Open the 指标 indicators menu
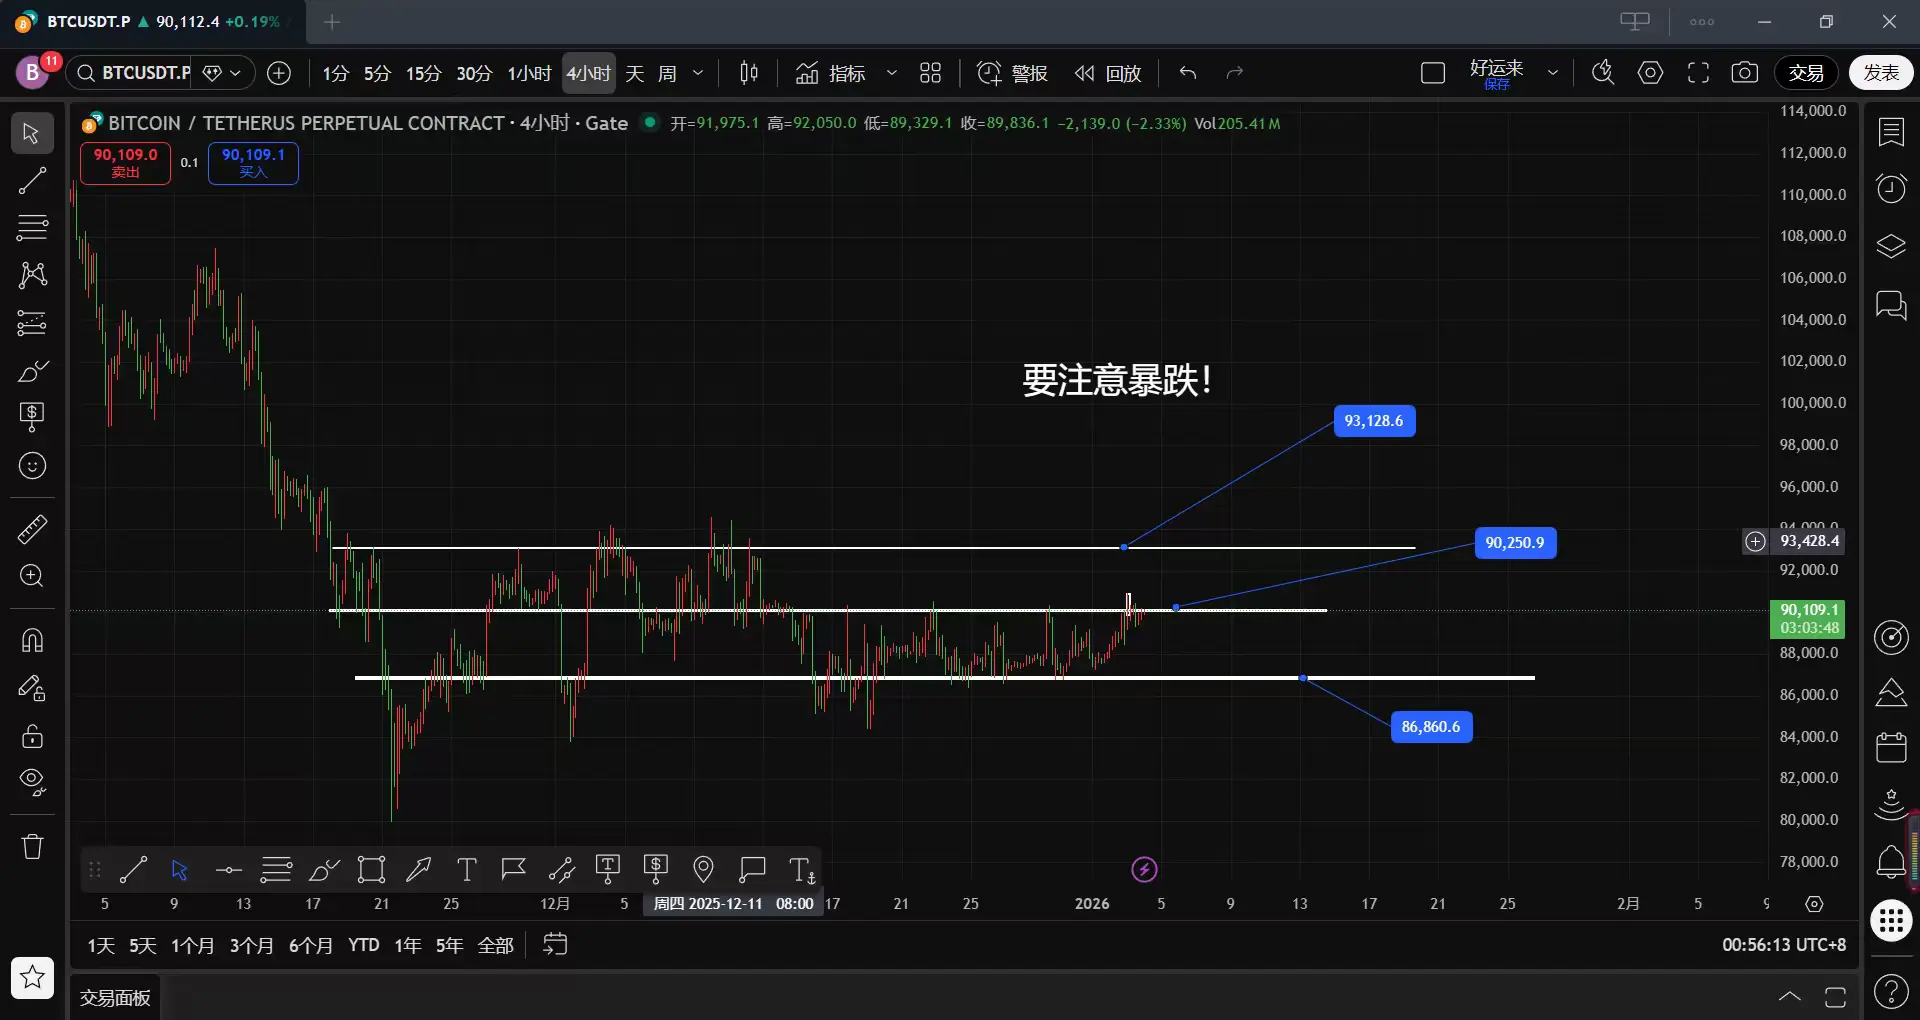The image size is (1920, 1020). point(831,73)
